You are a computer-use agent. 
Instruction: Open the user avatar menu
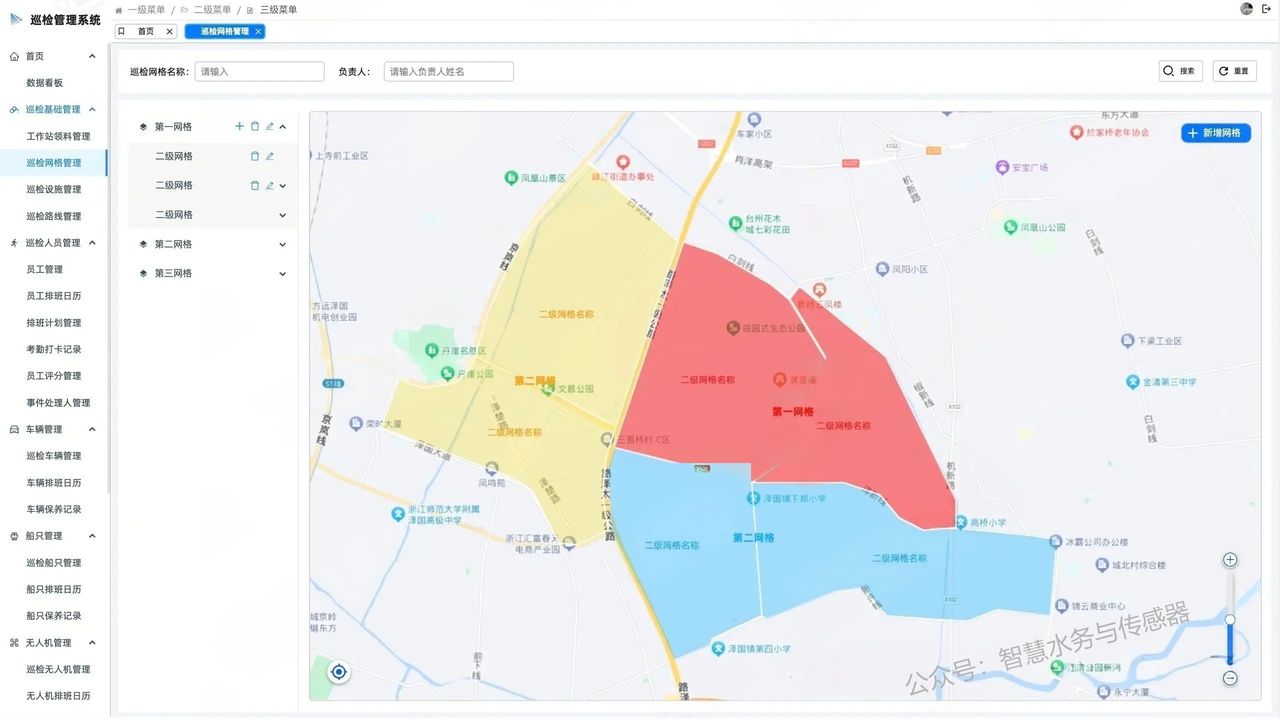point(1246,9)
